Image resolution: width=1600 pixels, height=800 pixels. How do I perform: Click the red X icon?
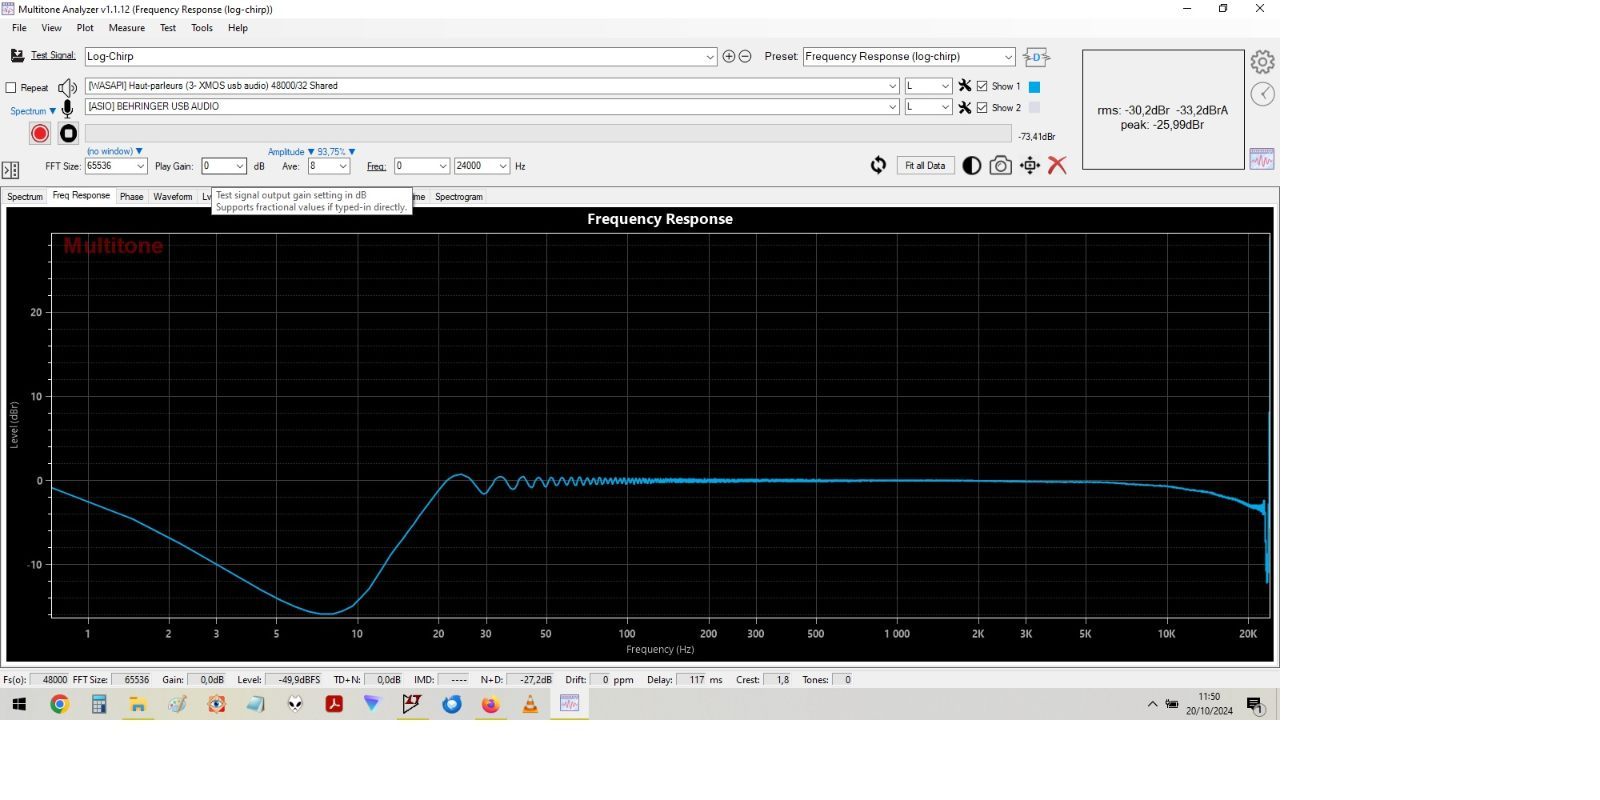(1057, 166)
